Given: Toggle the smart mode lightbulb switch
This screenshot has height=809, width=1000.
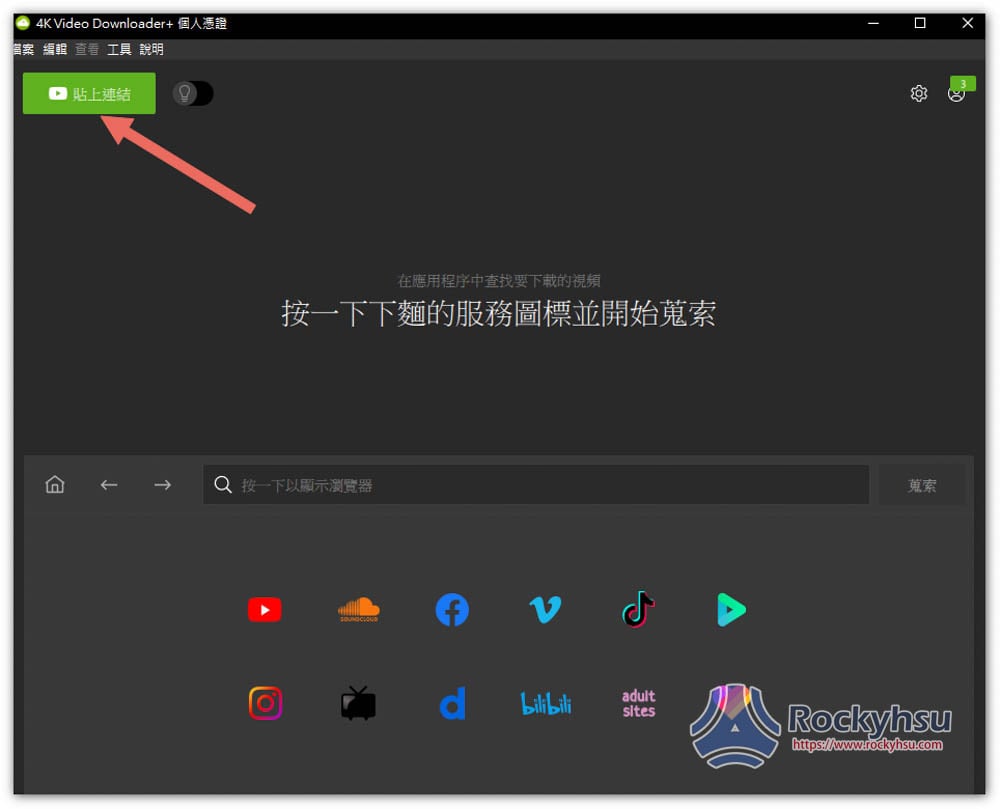Looking at the screenshot, I should [193, 94].
